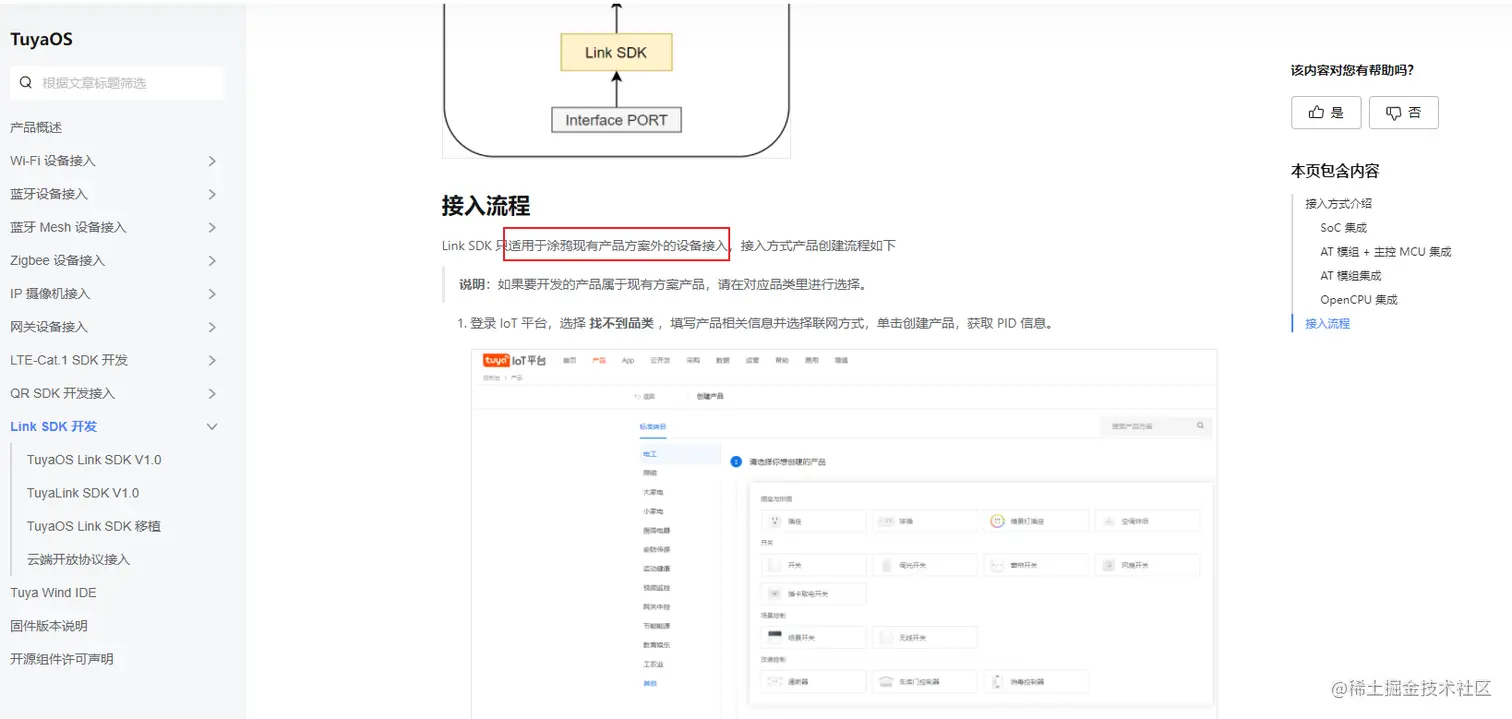Jump to OpenCPU 集成 in page contents
The width and height of the screenshot is (1512, 719).
coord(1358,299)
